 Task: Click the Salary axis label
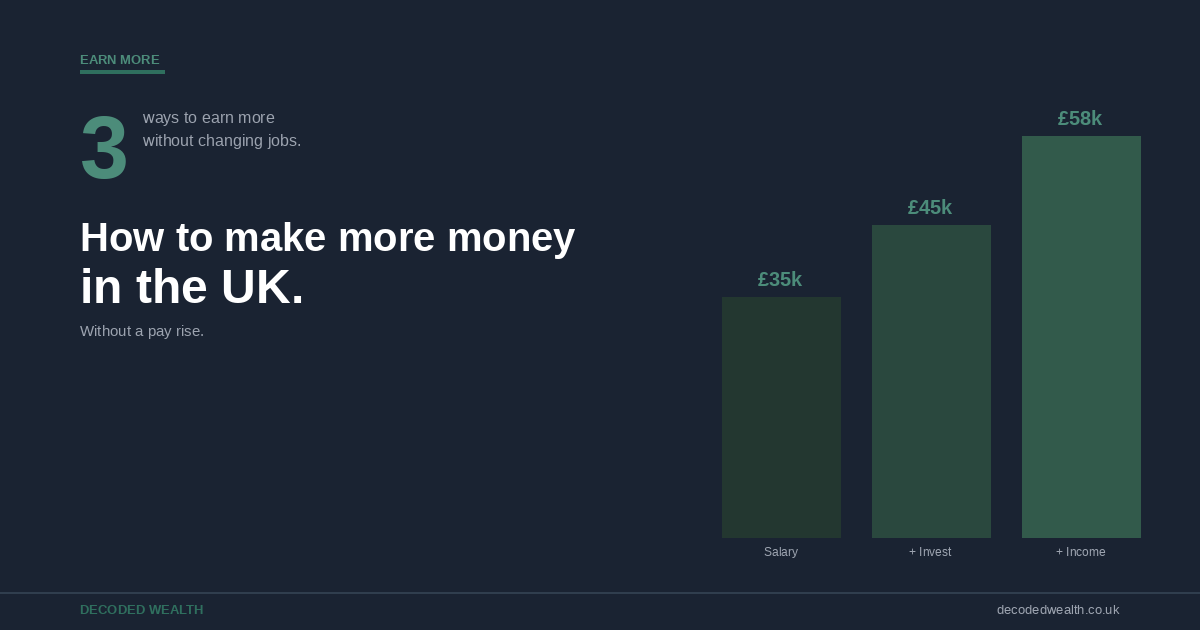pos(781,552)
